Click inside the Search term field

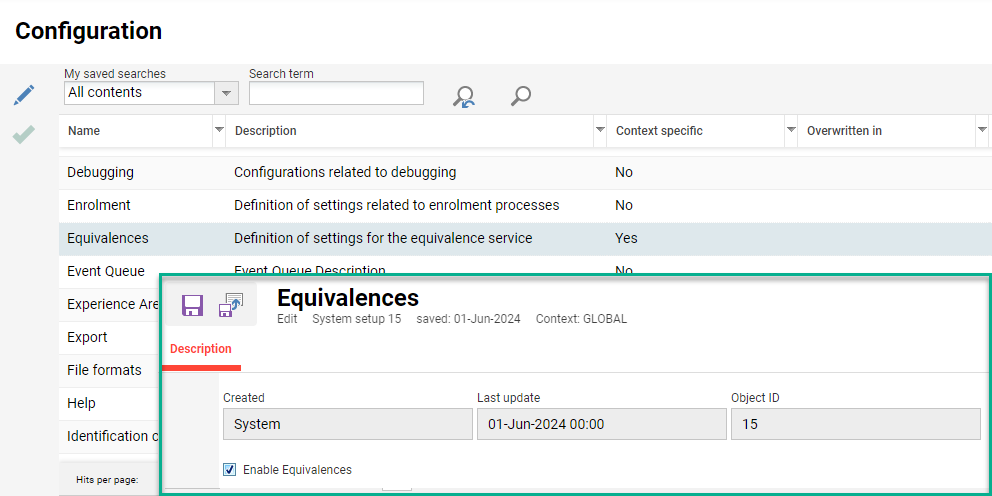point(336,93)
